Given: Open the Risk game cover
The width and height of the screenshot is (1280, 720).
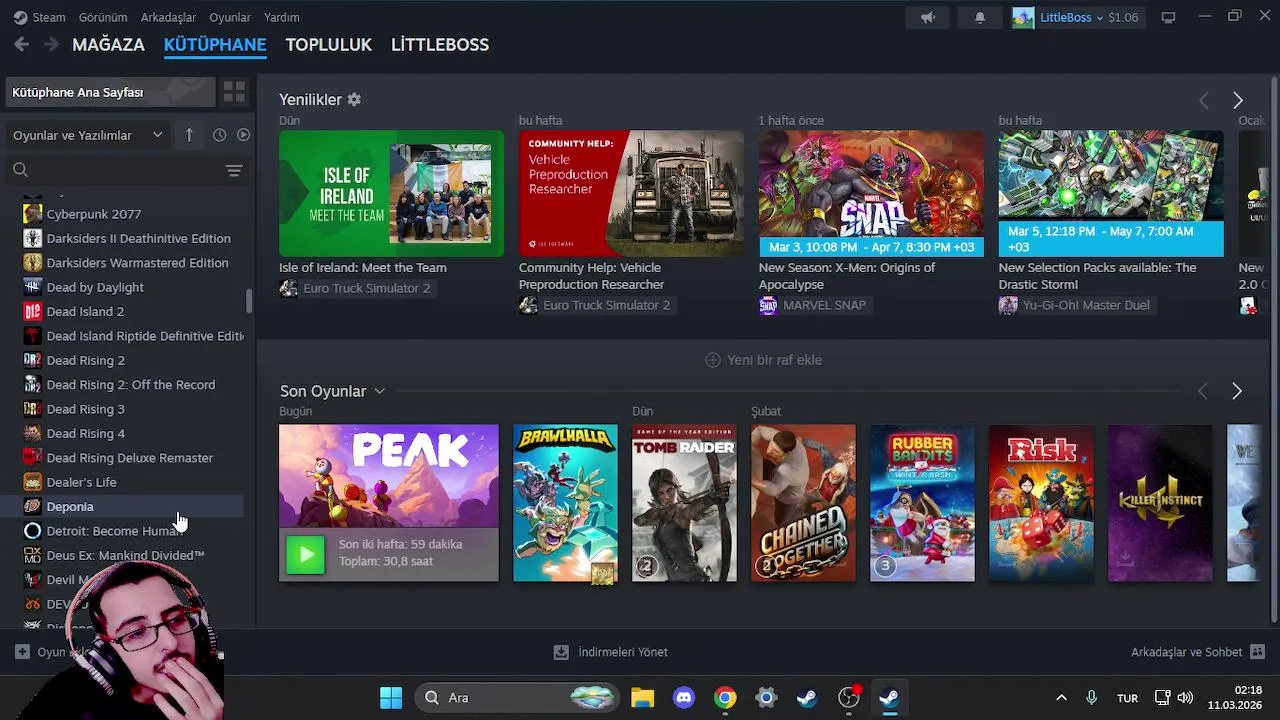Looking at the screenshot, I should 1042,503.
